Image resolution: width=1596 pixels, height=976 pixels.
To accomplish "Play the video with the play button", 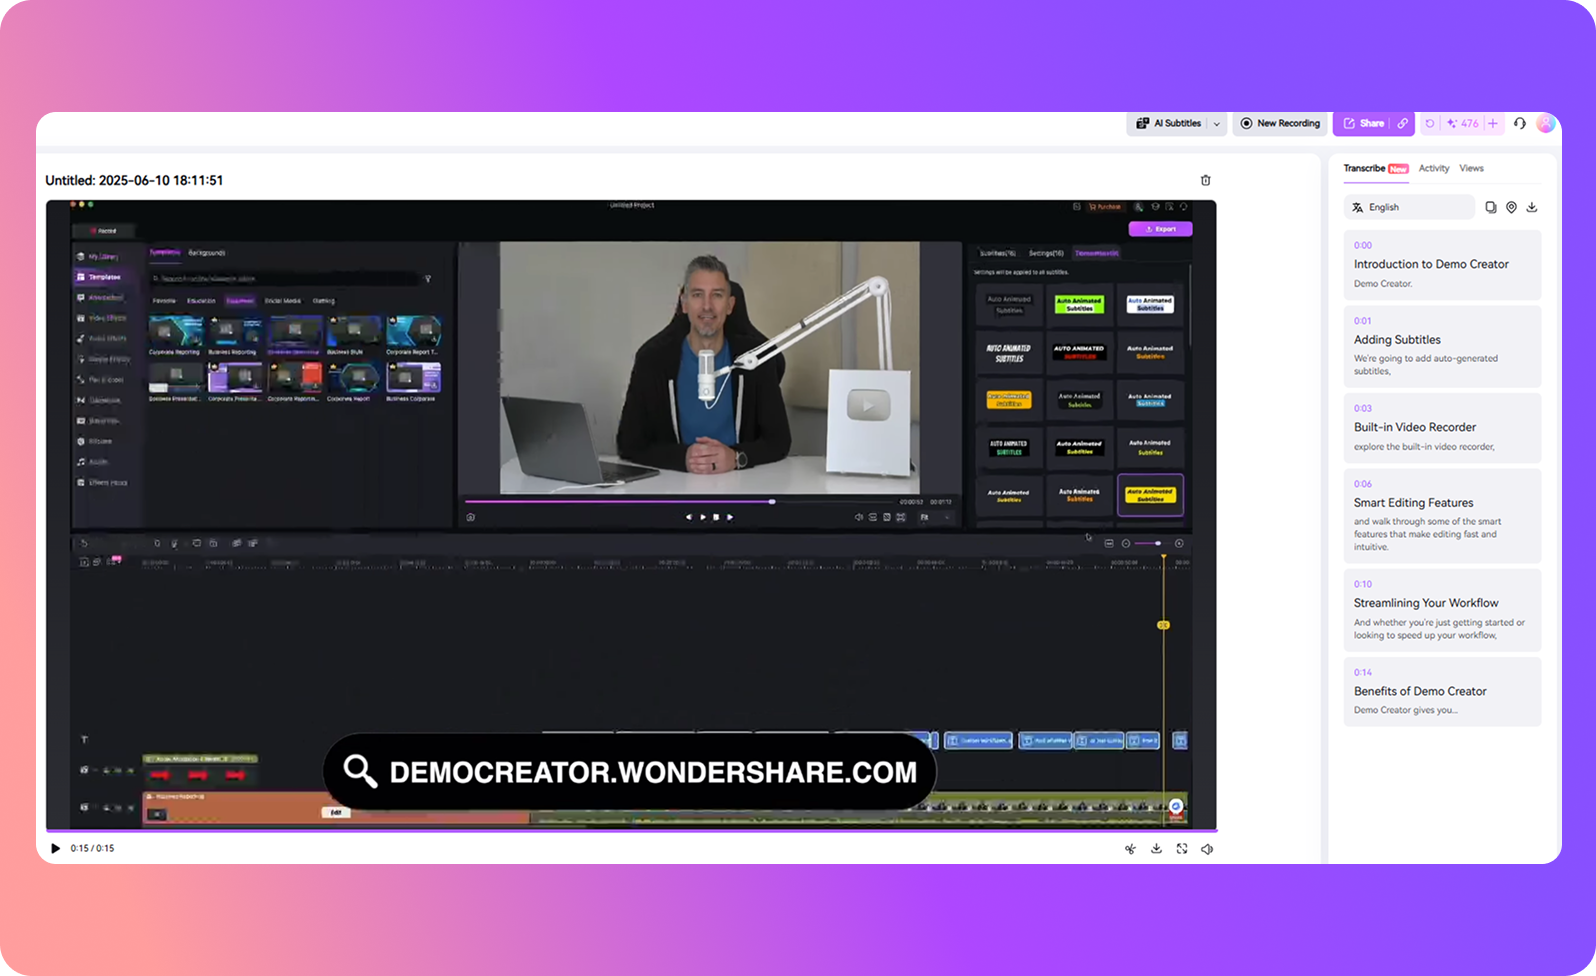I will 55,848.
